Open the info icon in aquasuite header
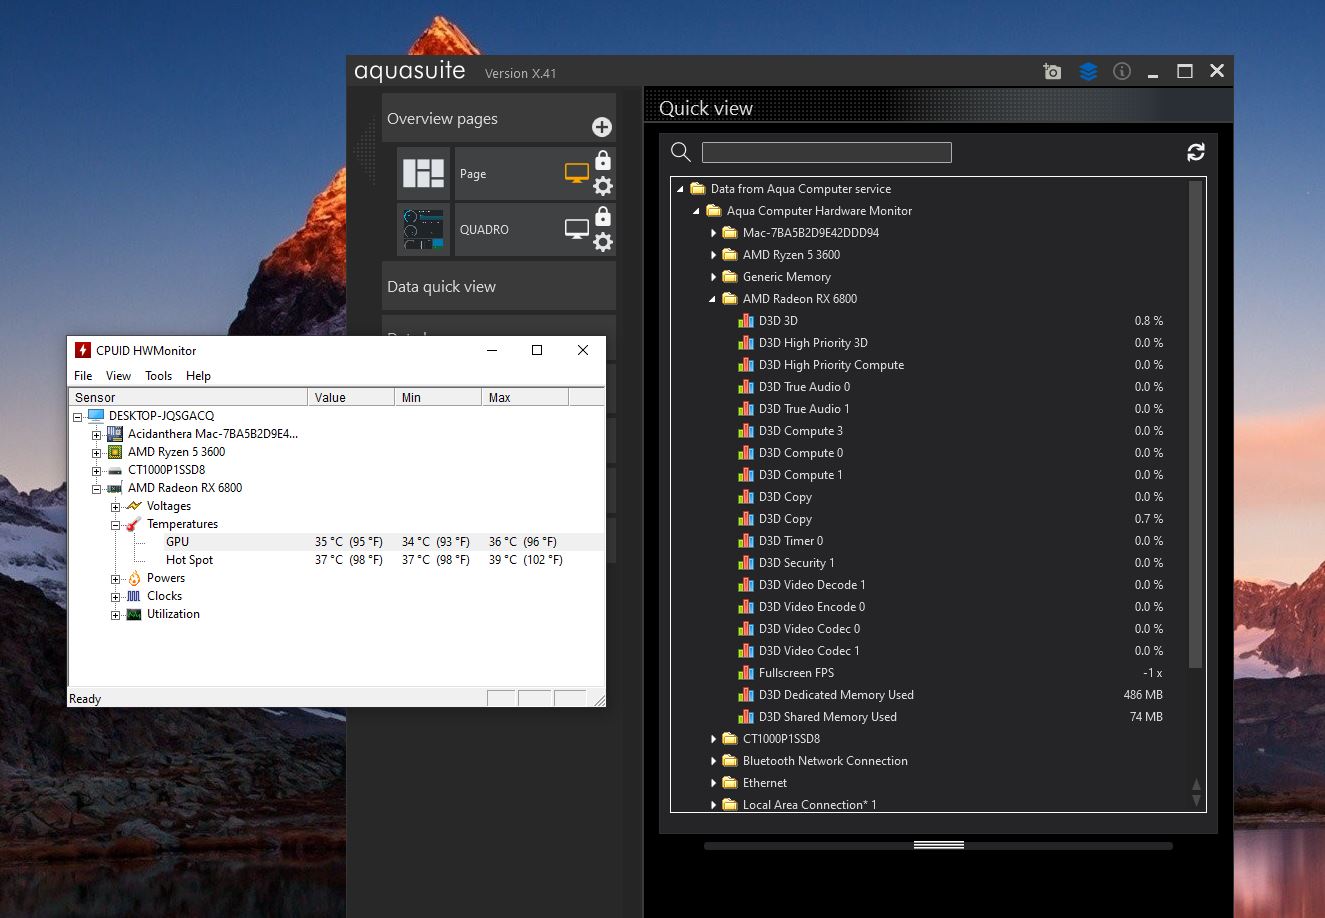This screenshot has width=1325, height=918. [1122, 72]
